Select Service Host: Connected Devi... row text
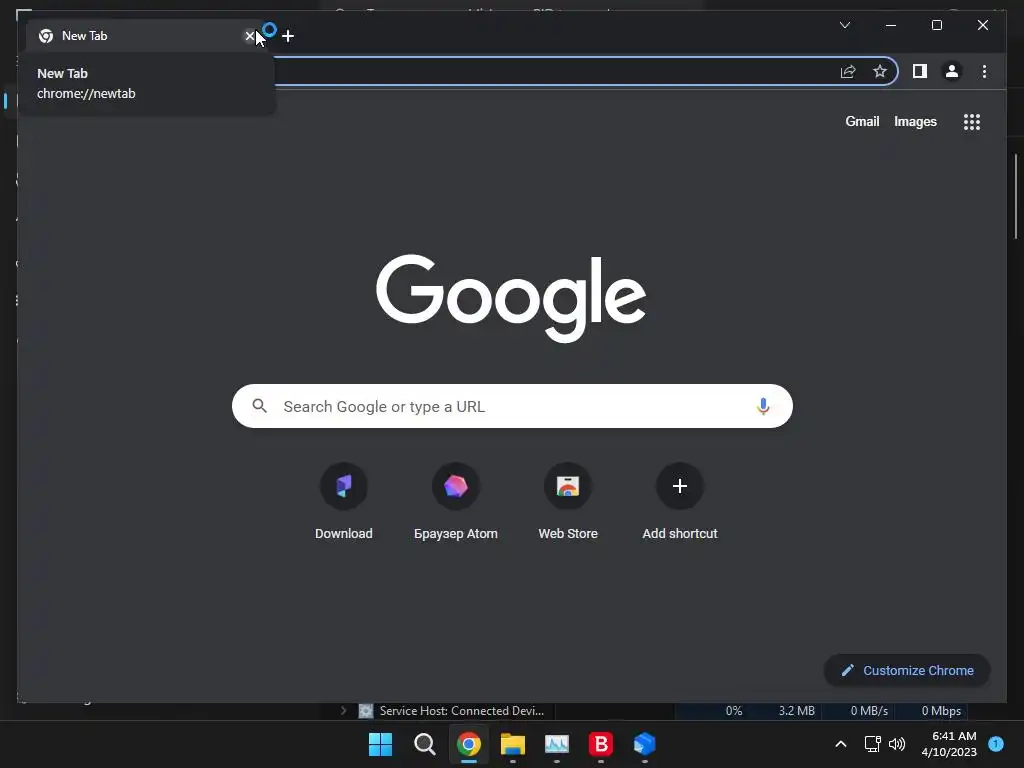Viewport: 1024px width, 768px height. [x=462, y=711]
